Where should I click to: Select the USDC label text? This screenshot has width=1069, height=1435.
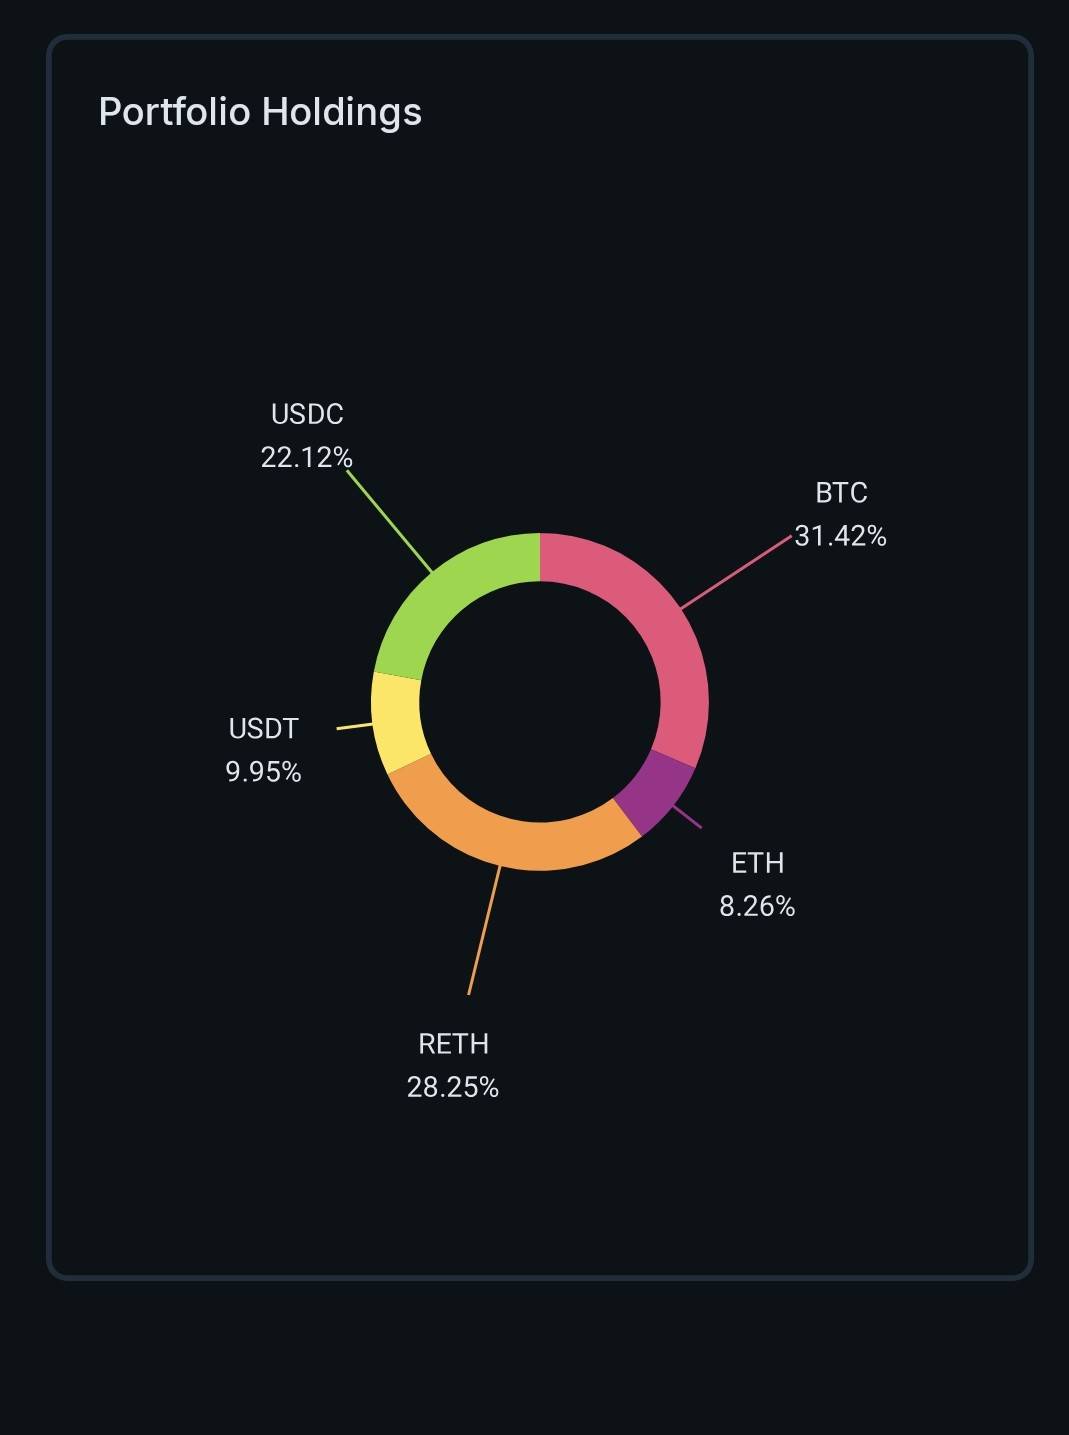tap(307, 414)
